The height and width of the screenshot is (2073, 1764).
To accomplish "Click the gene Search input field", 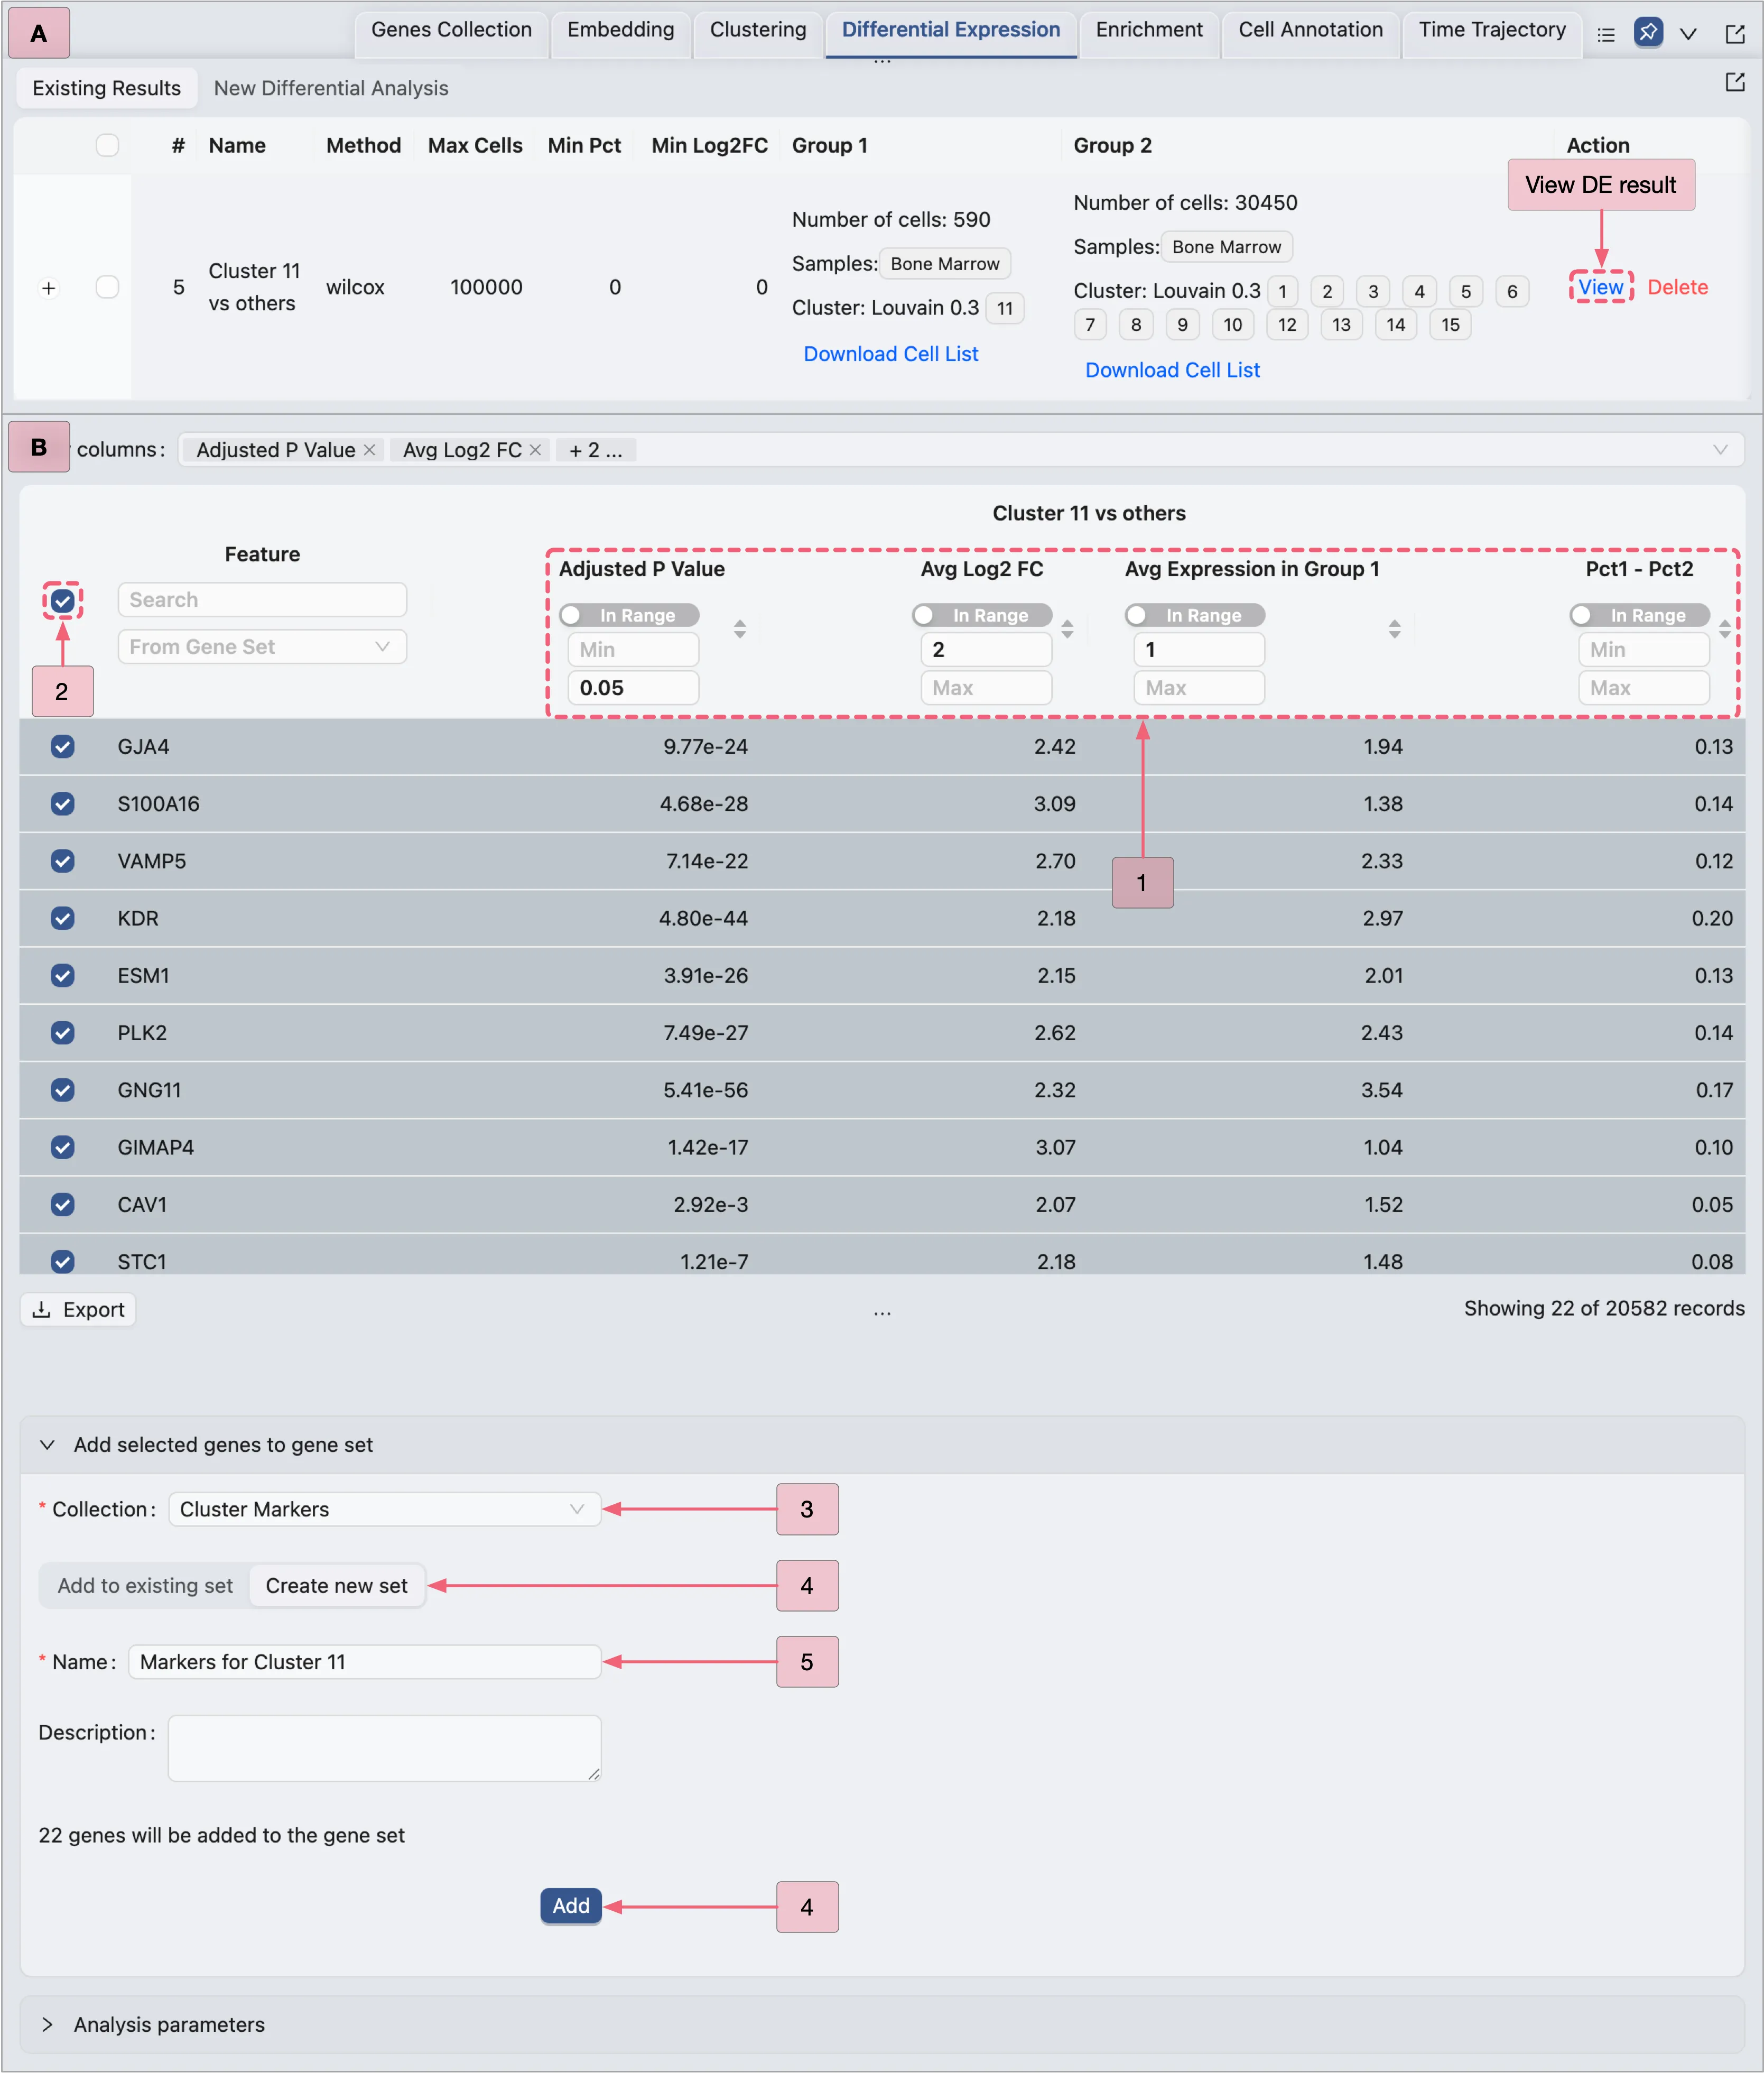I will (262, 599).
